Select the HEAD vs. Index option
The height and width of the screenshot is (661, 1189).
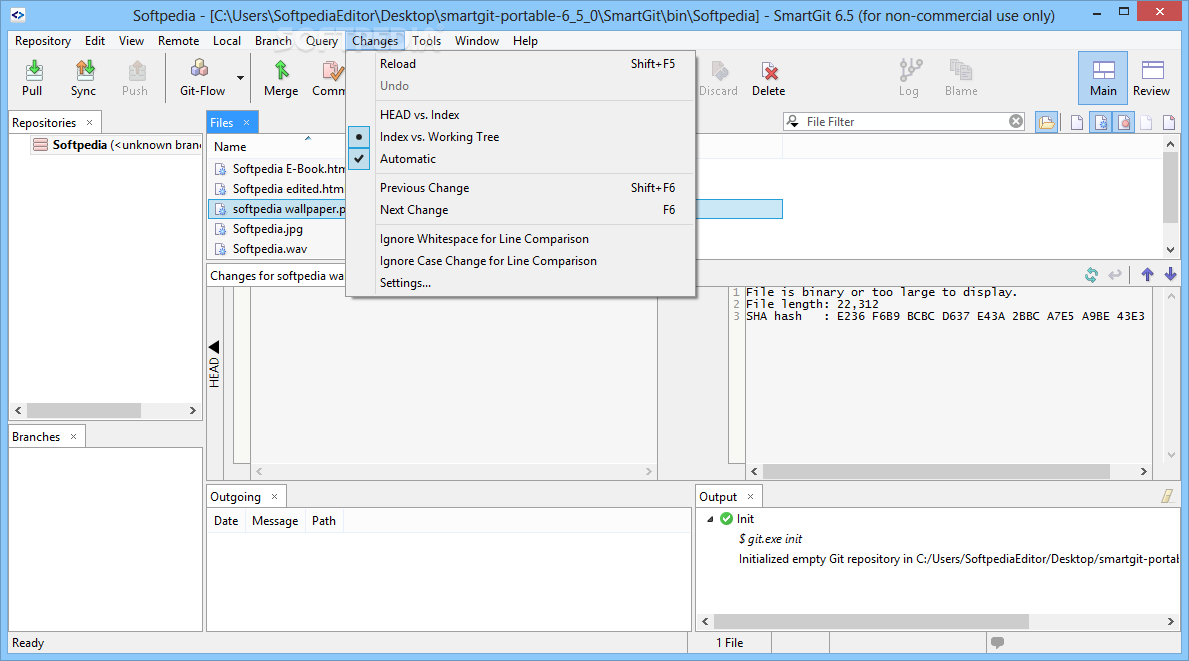coord(521,115)
